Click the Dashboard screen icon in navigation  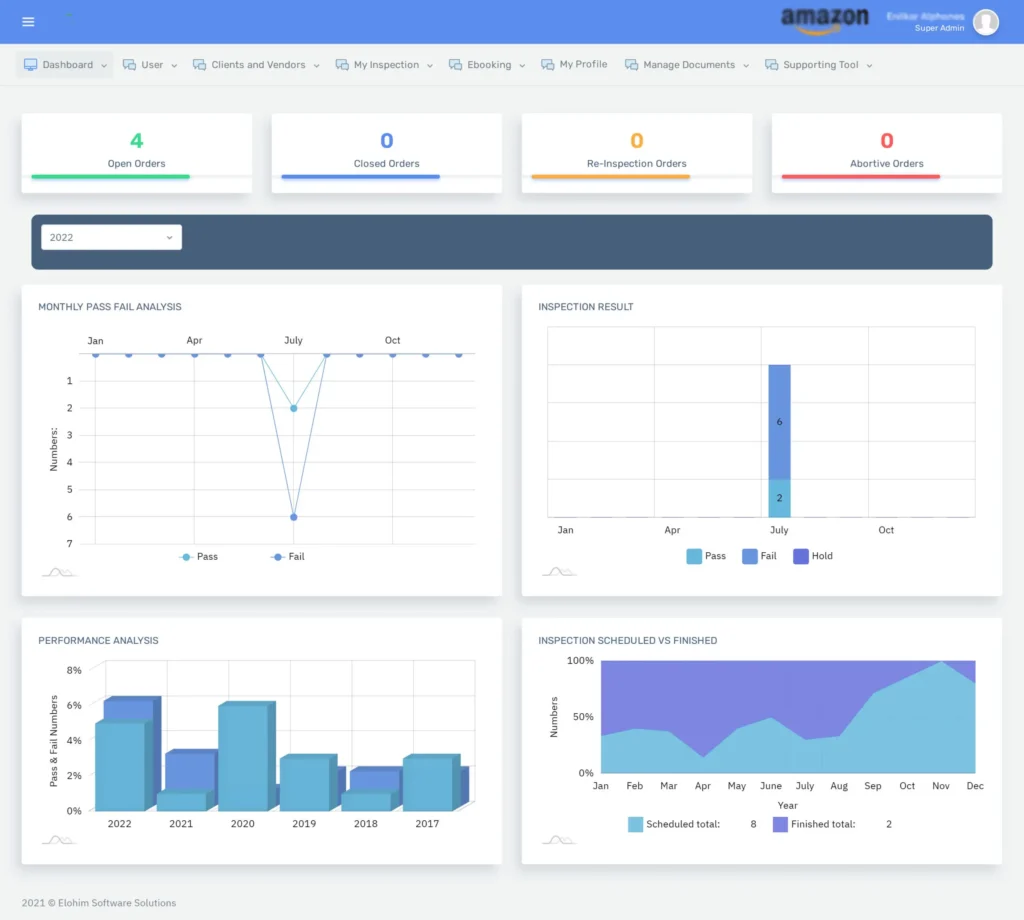click(32, 64)
